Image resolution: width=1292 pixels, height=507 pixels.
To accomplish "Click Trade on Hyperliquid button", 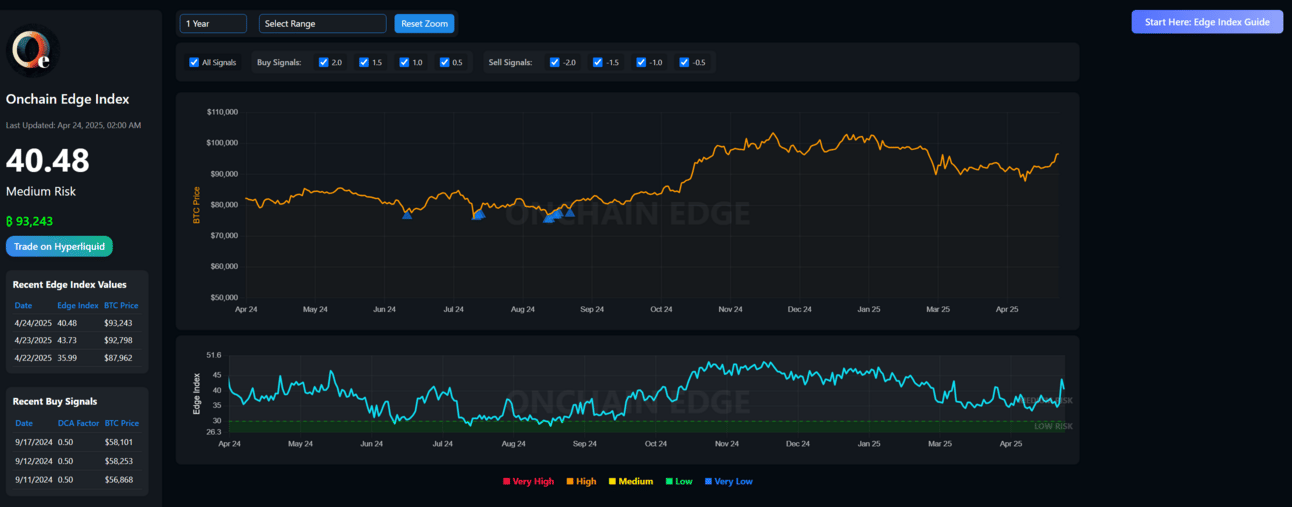I will pos(59,246).
